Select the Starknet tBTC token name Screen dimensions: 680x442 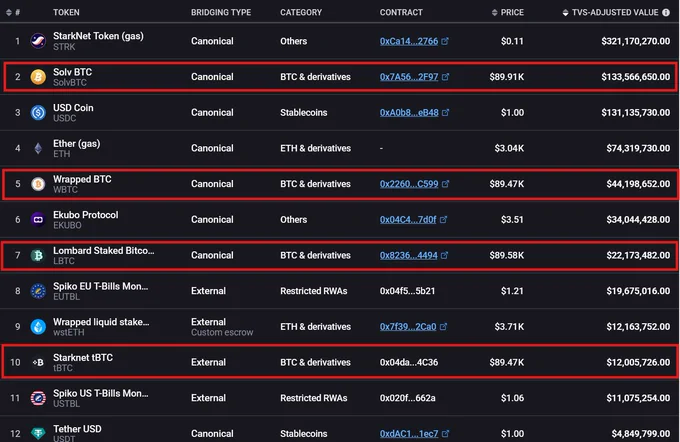point(83,357)
